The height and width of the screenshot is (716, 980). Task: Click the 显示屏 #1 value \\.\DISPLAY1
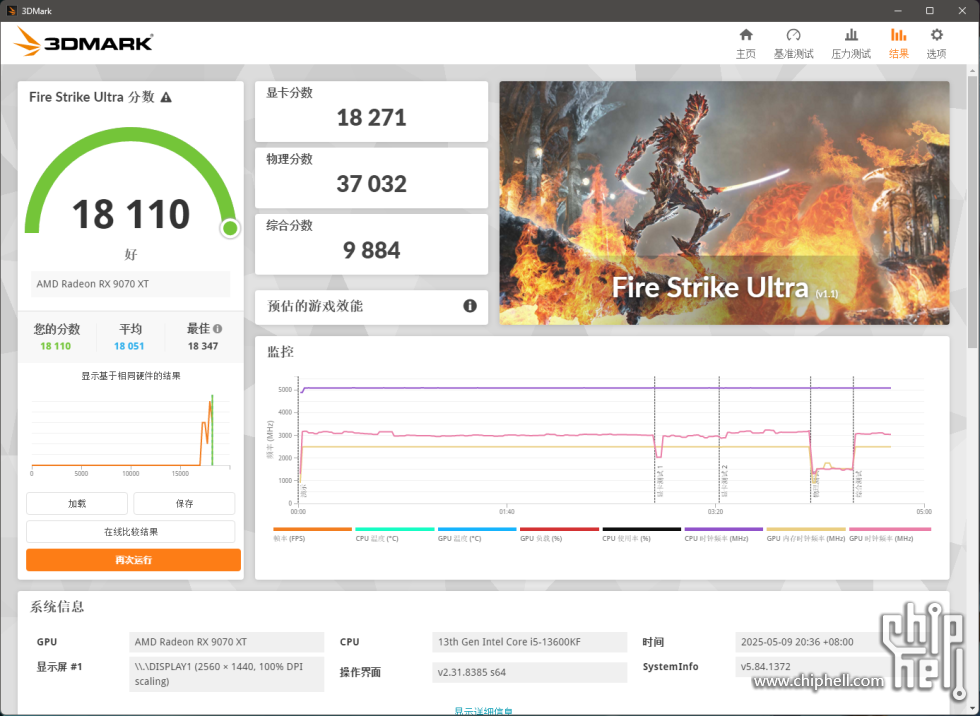point(226,674)
